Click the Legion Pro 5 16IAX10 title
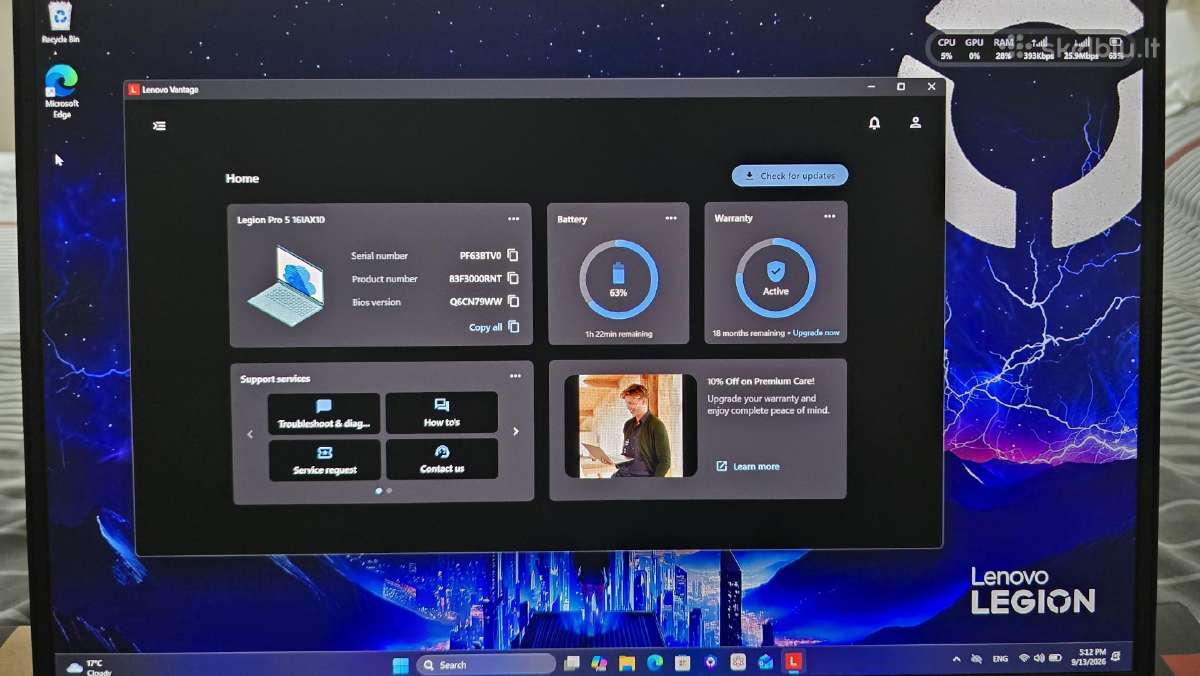Screen dimensions: 1200x676 pyautogui.click(x=281, y=220)
